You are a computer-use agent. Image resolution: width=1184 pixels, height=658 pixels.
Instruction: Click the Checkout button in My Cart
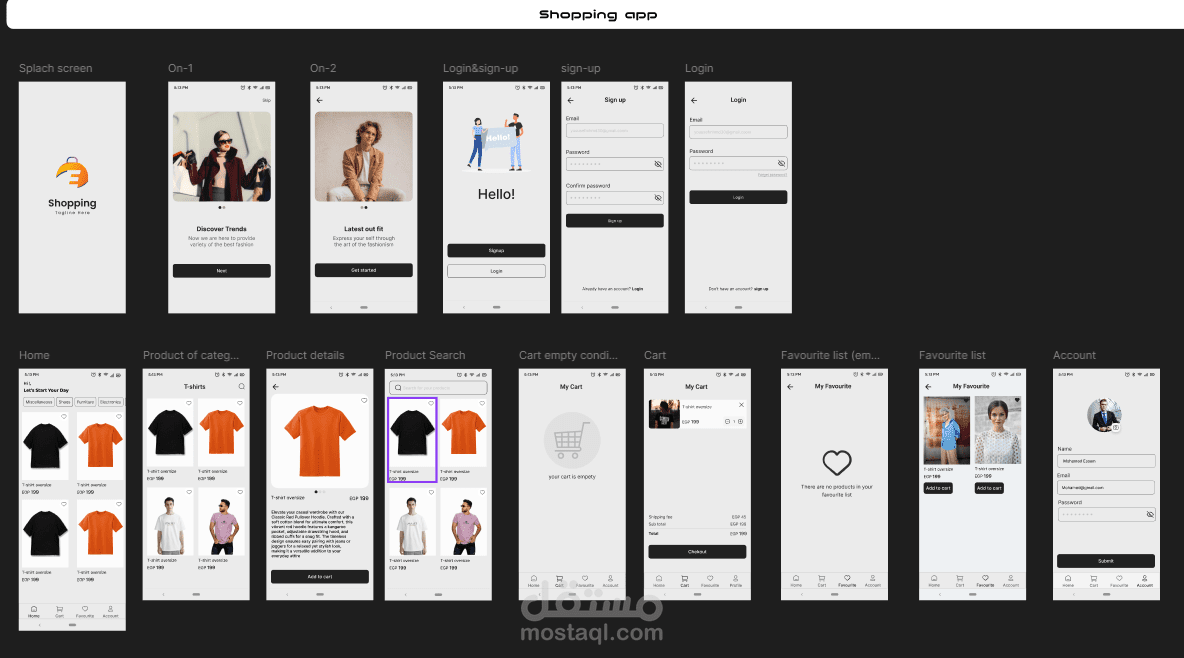click(697, 551)
